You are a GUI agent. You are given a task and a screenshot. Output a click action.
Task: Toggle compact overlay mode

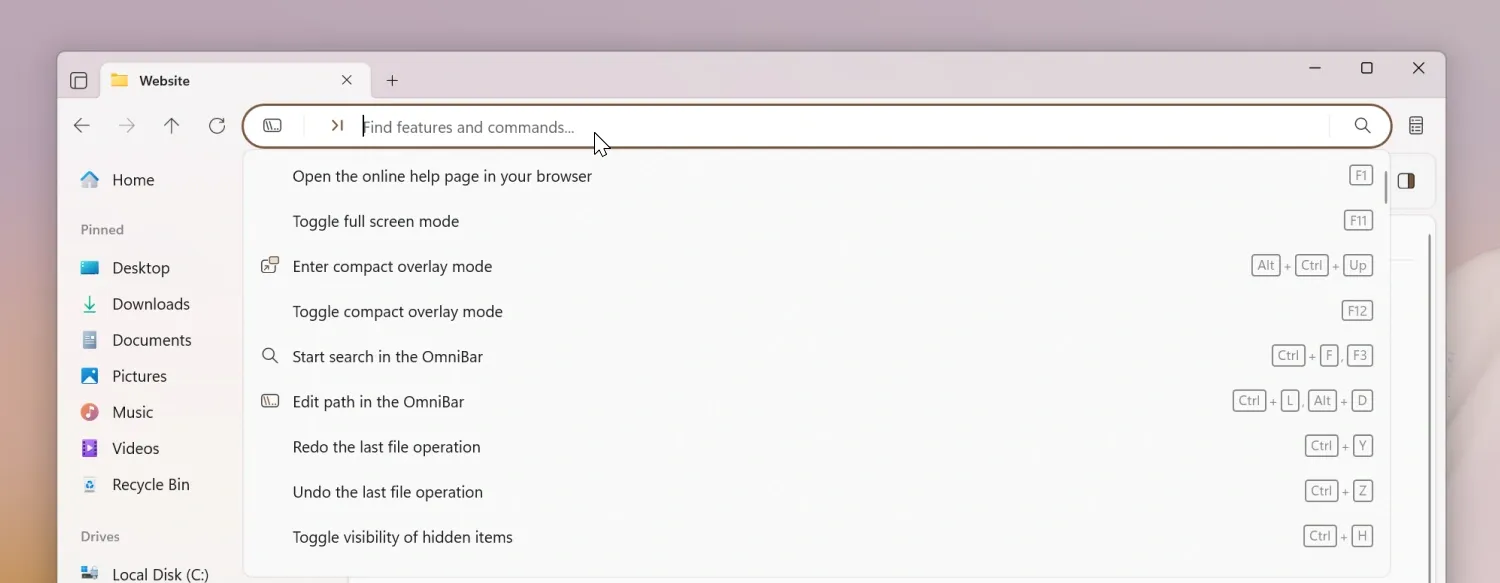point(397,311)
